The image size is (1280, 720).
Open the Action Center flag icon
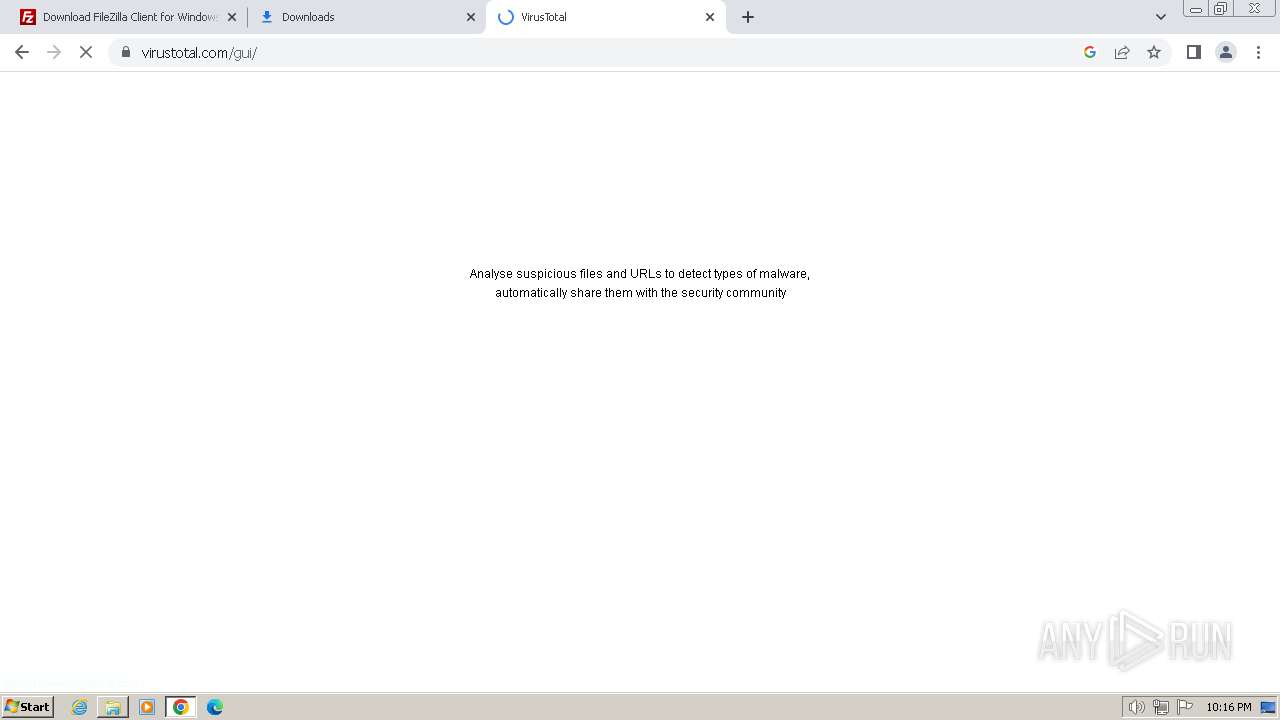pos(1185,707)
